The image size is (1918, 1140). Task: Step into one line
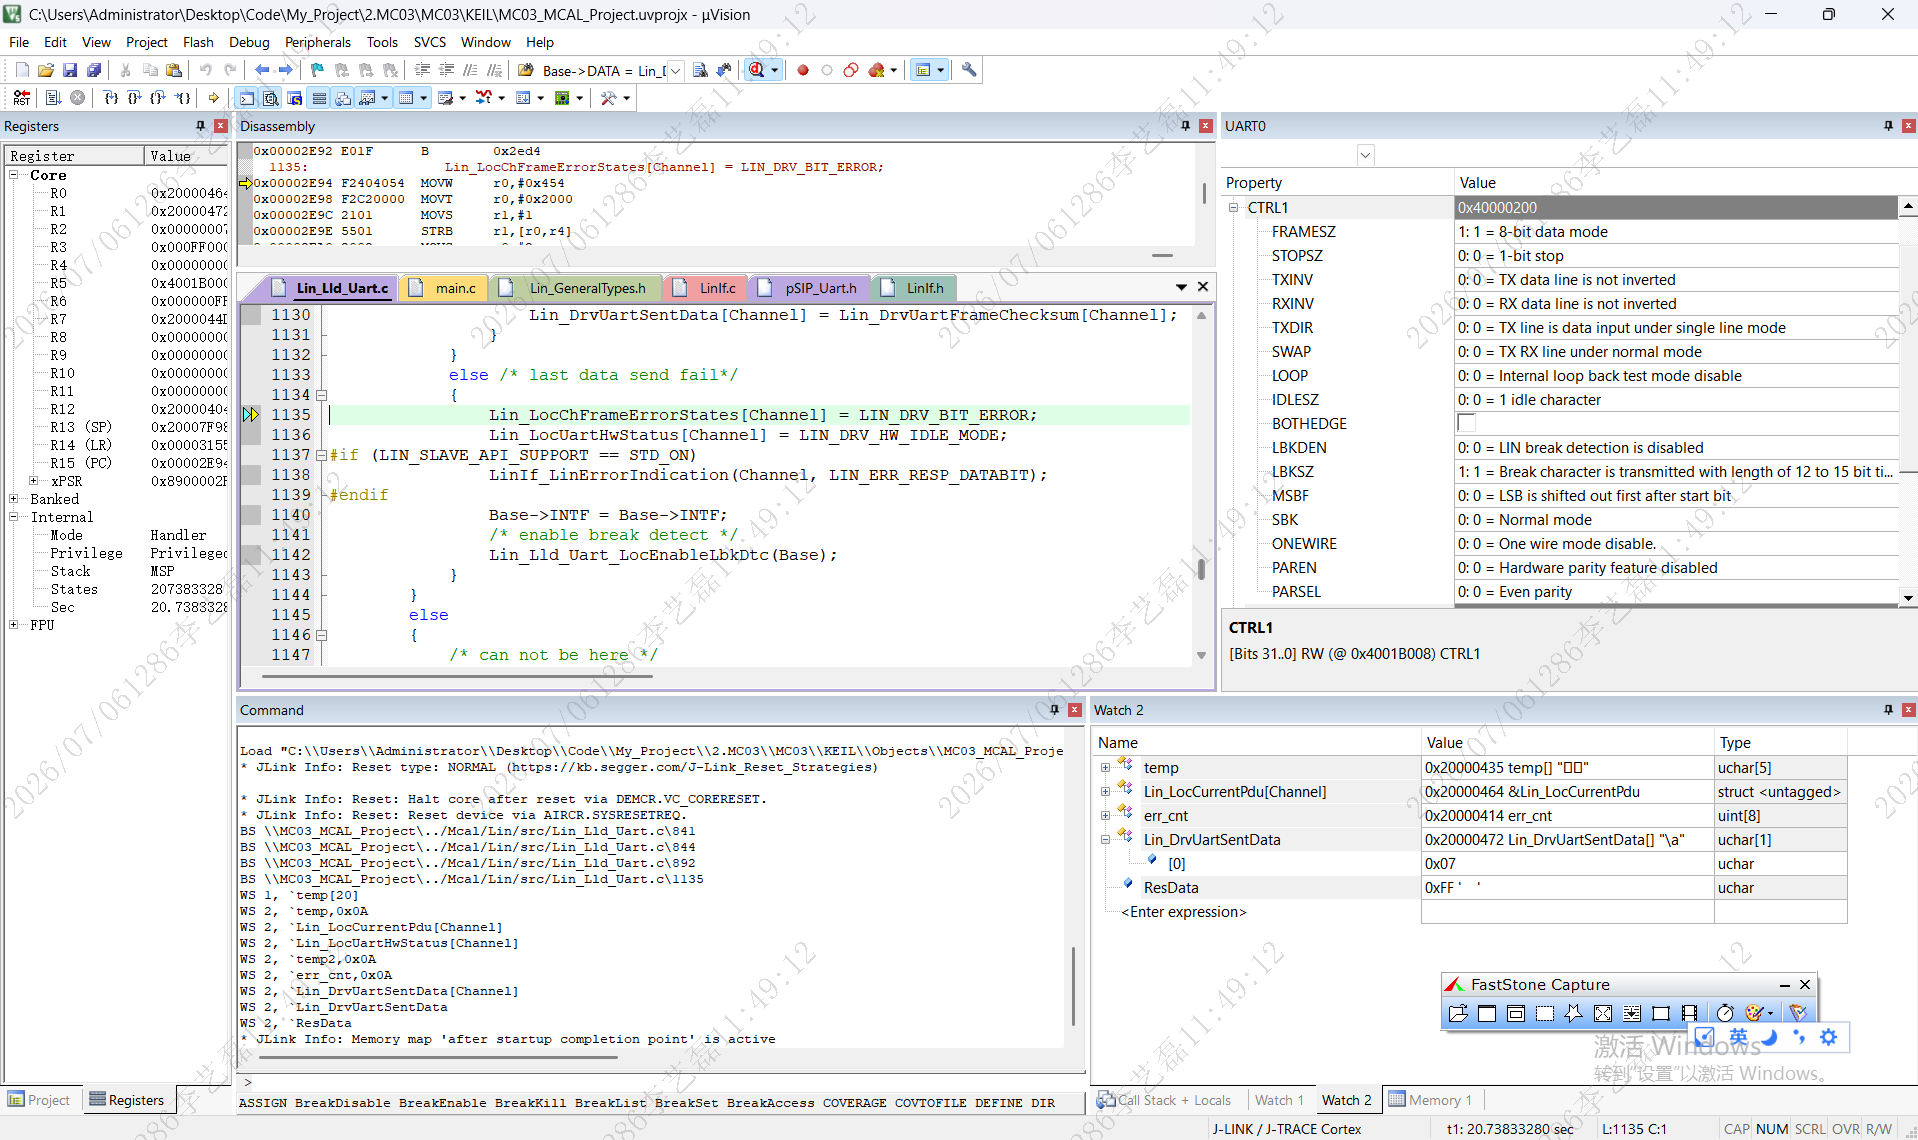[x=111, y=98]
